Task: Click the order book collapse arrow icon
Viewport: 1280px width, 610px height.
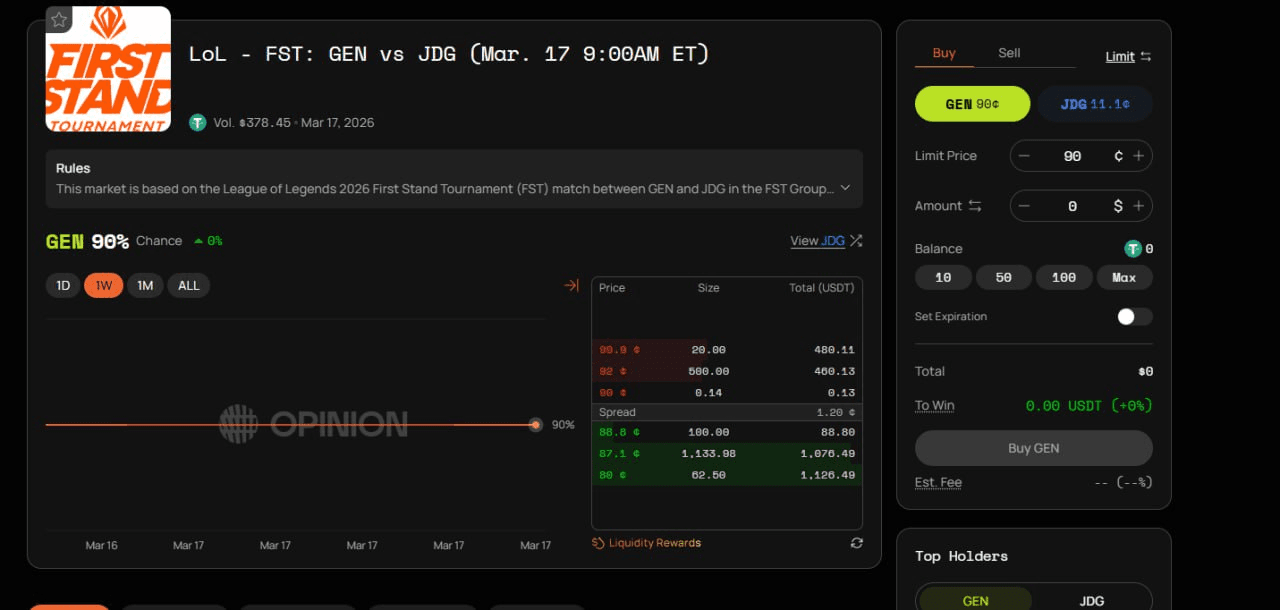Action: pos(571,286)
